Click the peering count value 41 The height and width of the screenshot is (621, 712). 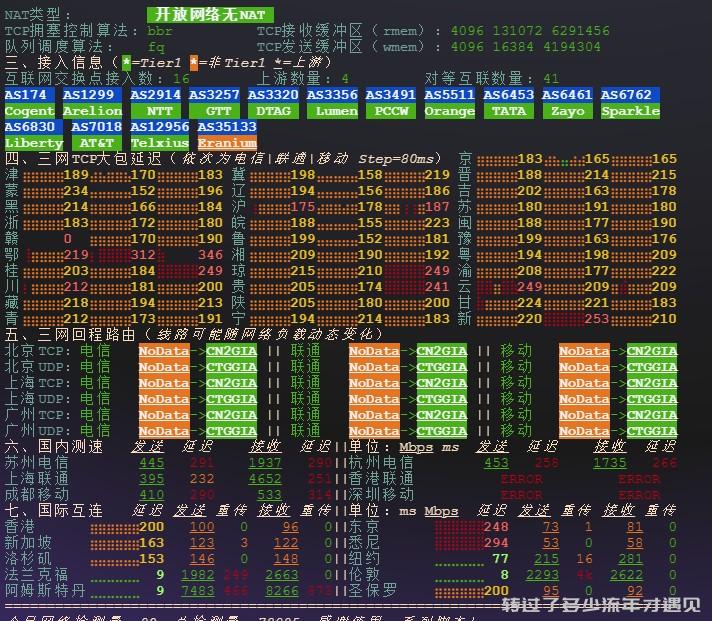(551, 79)
